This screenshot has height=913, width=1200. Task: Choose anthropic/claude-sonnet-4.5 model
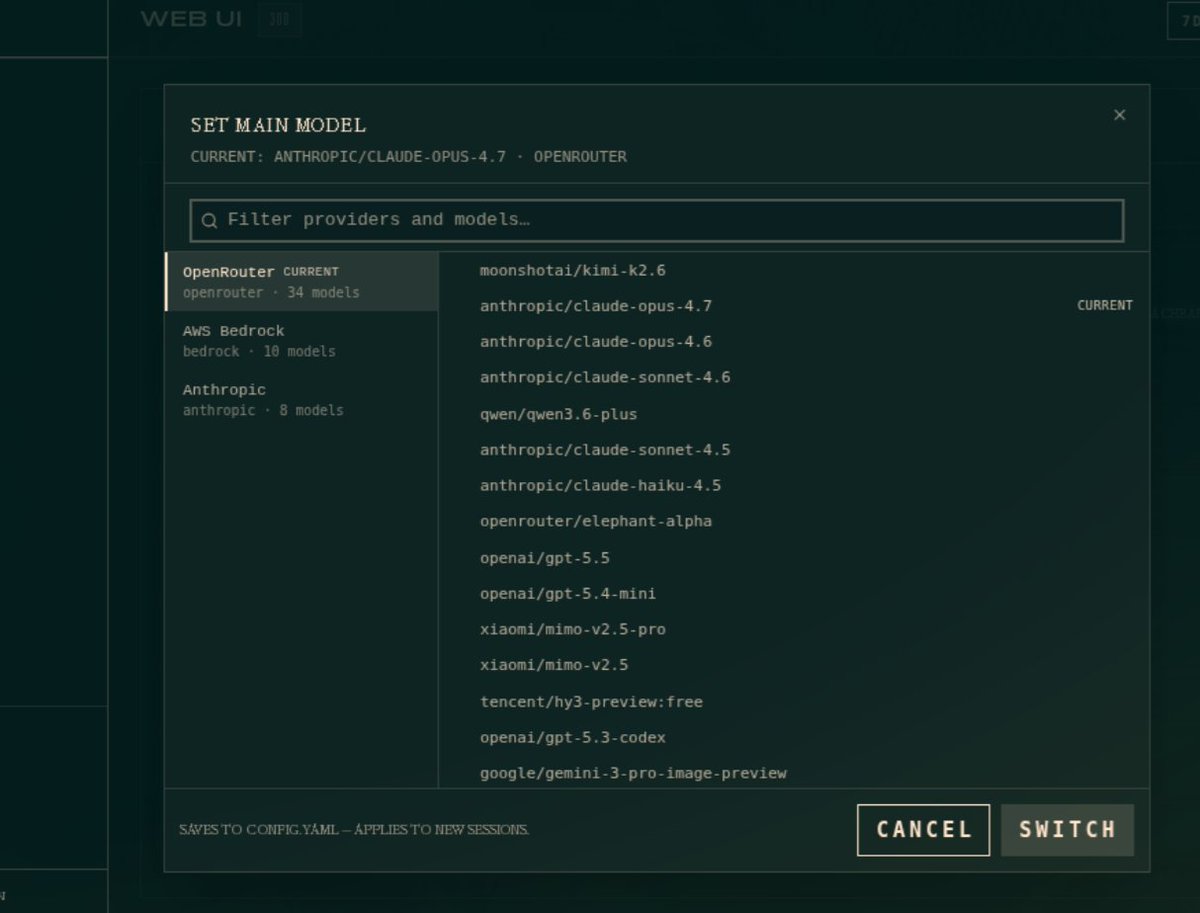click(x=794, y=450)
